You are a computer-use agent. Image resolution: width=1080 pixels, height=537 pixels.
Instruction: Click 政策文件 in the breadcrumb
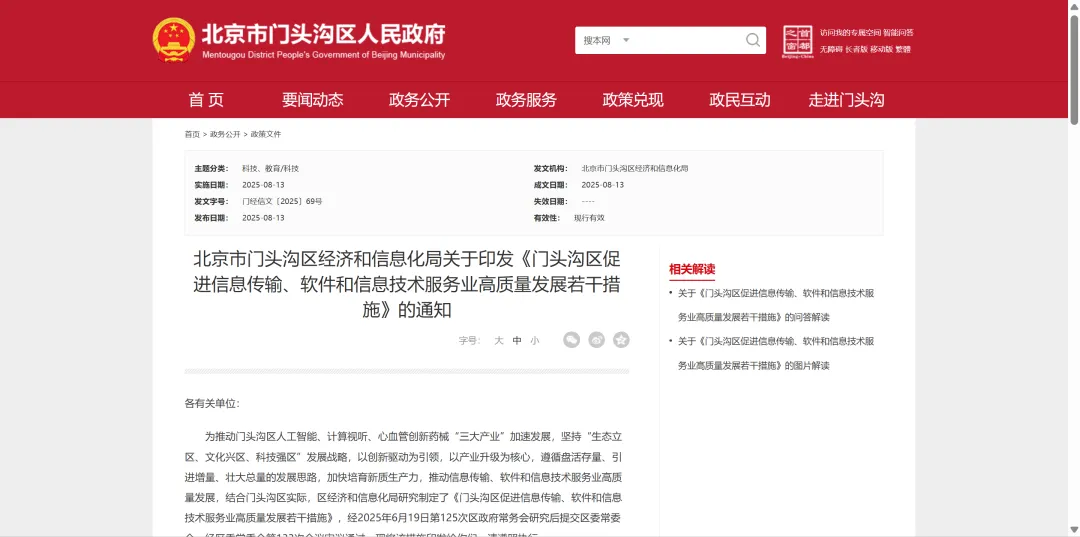click(266, 134)
